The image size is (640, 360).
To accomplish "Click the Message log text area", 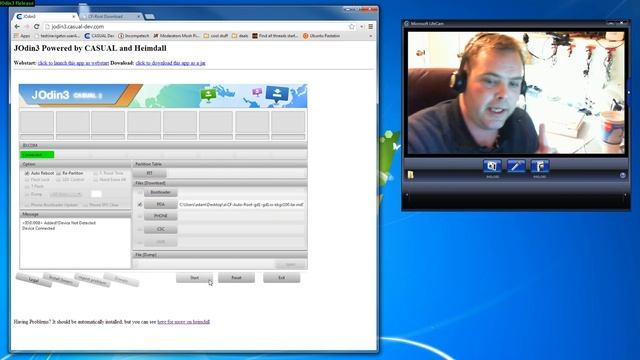I will coord(75,243).
